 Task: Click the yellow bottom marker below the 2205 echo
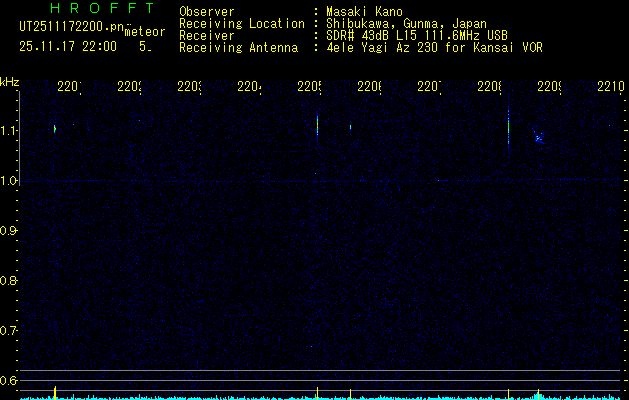(x=317, y=393)
